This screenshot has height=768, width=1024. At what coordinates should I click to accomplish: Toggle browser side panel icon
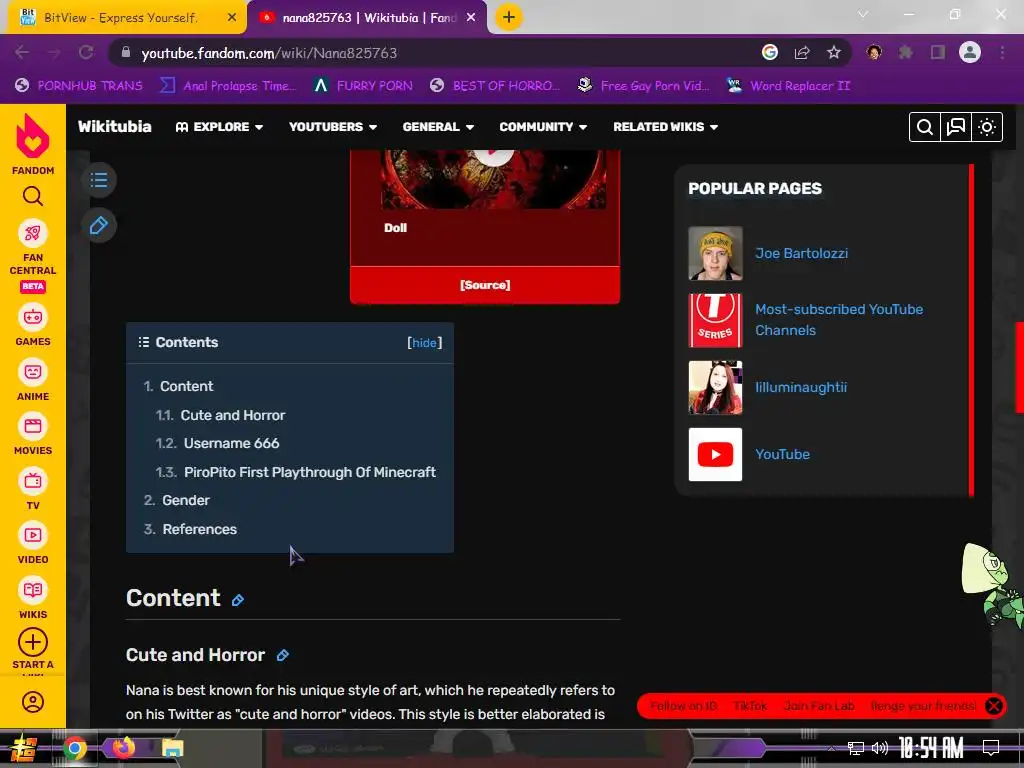[938, 53]
